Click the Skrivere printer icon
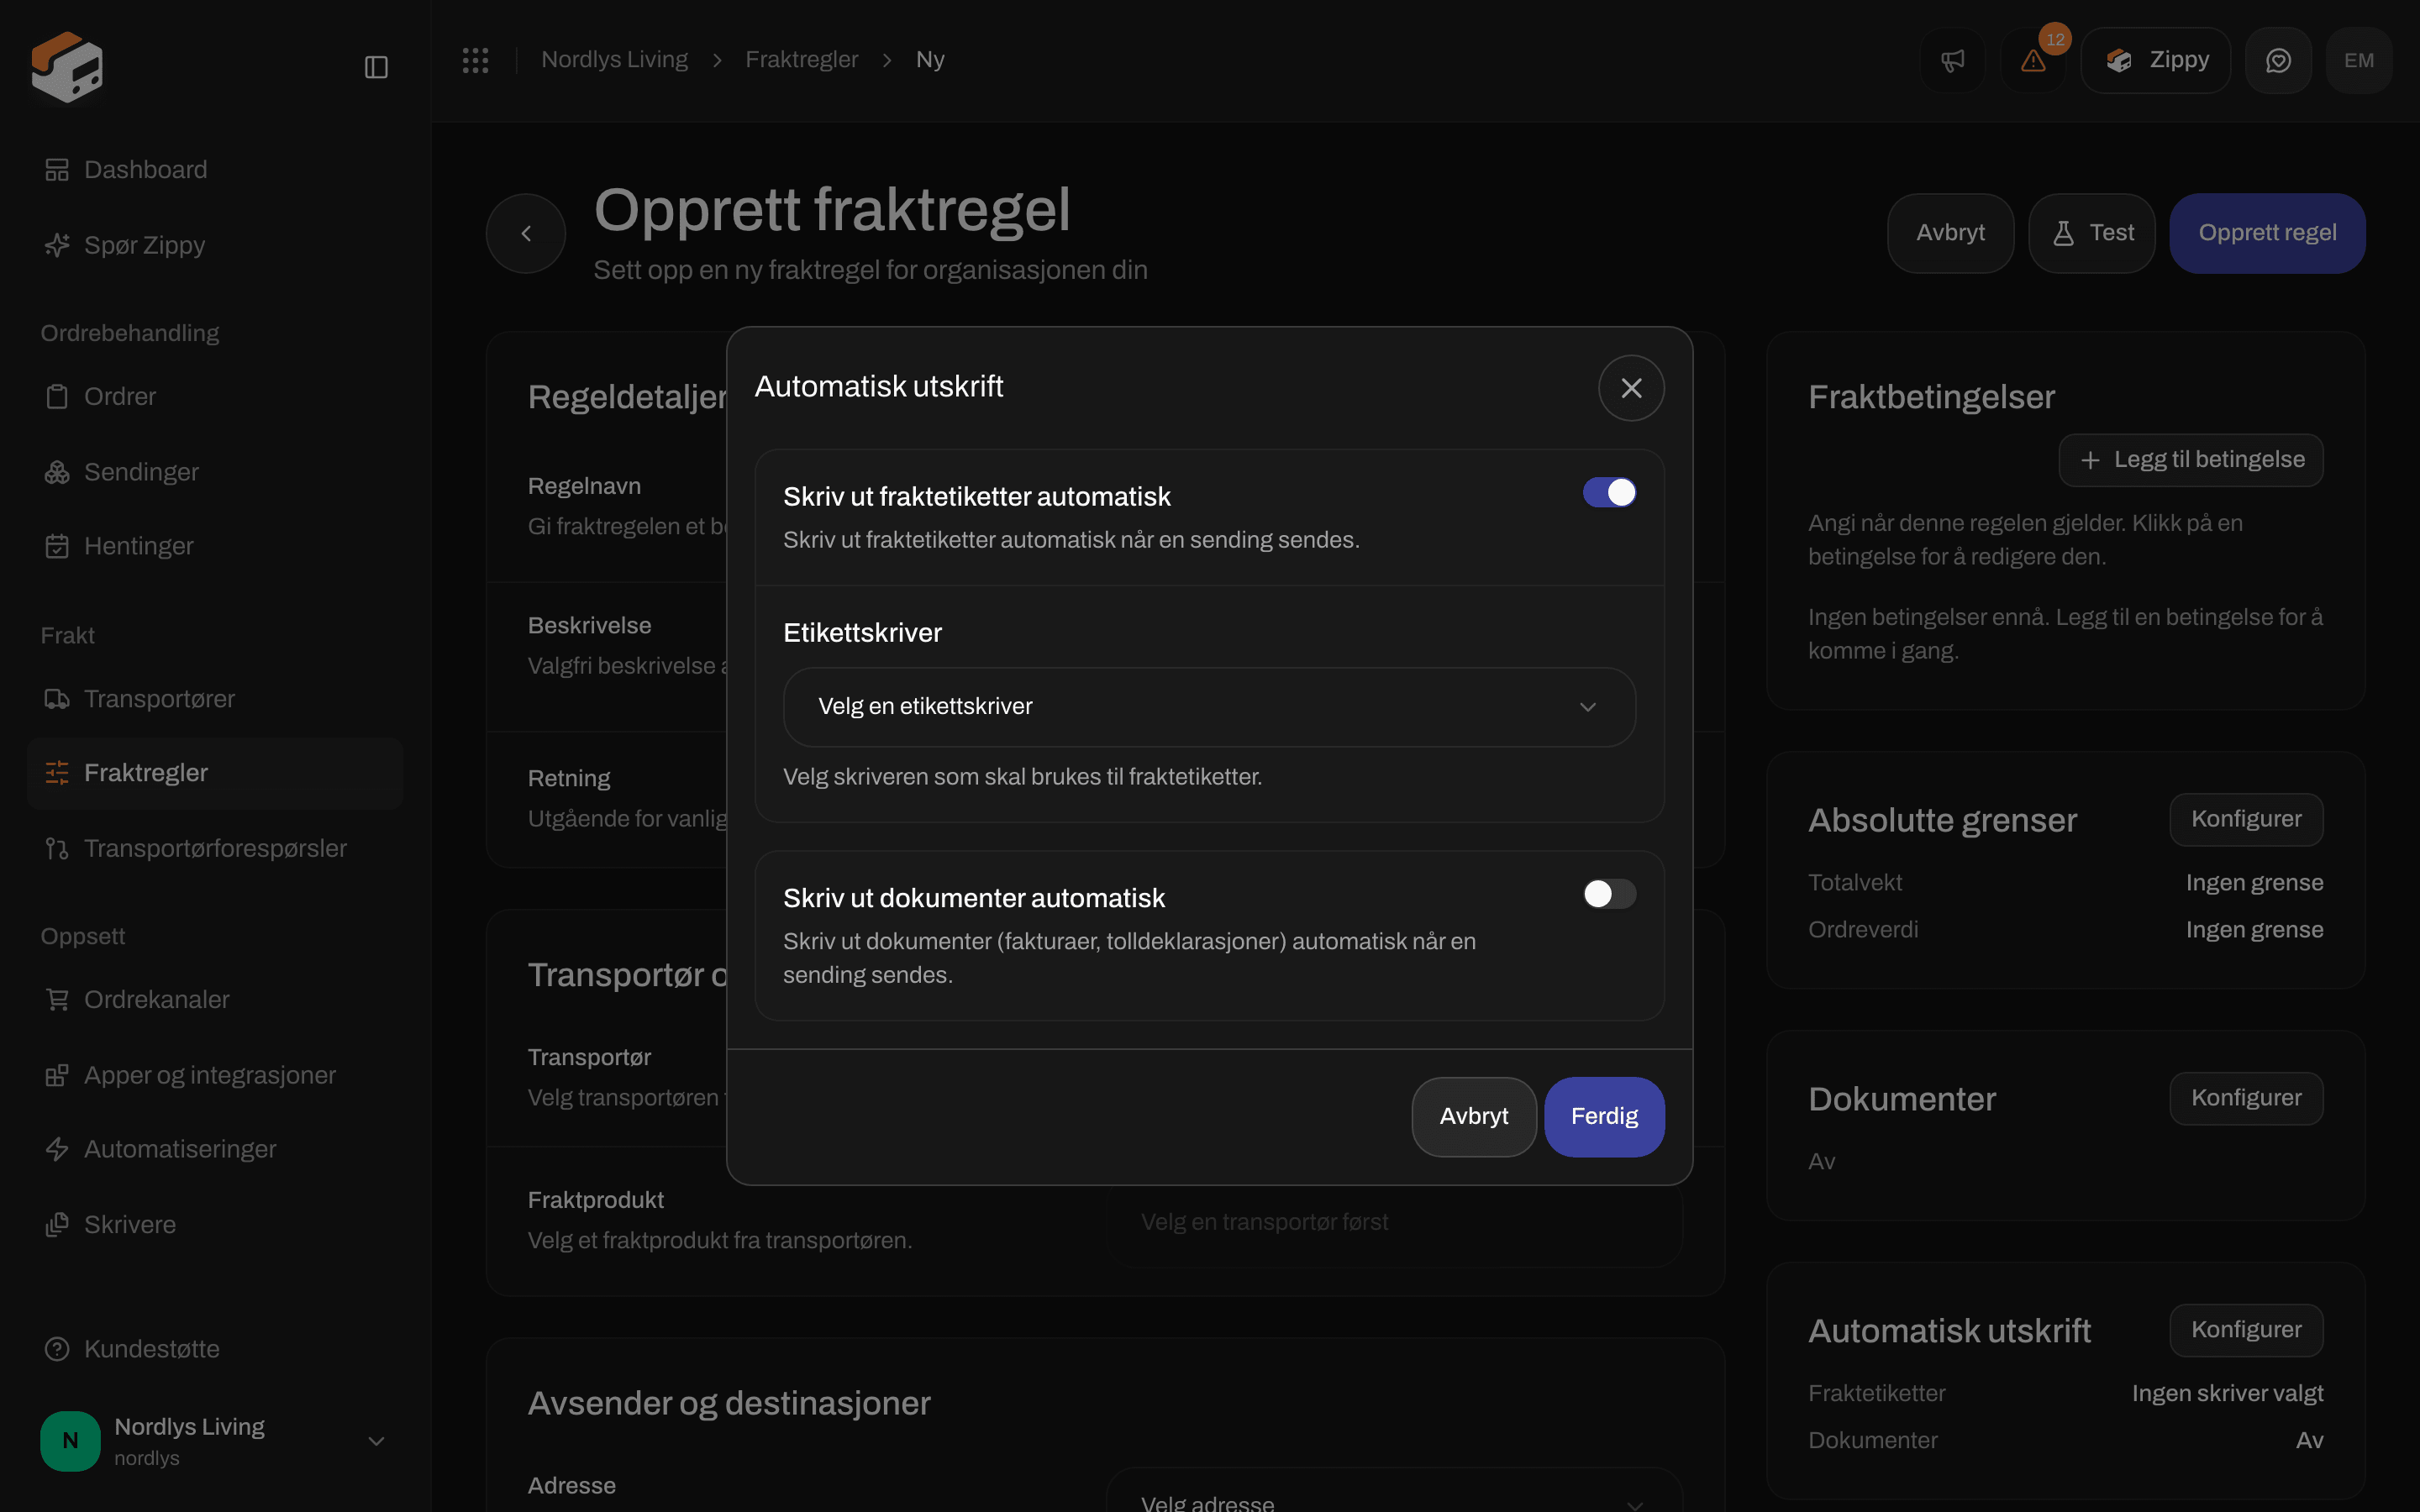Image resolution: width=2420 pixels, height=1512 pixels. click(57, 1225)
